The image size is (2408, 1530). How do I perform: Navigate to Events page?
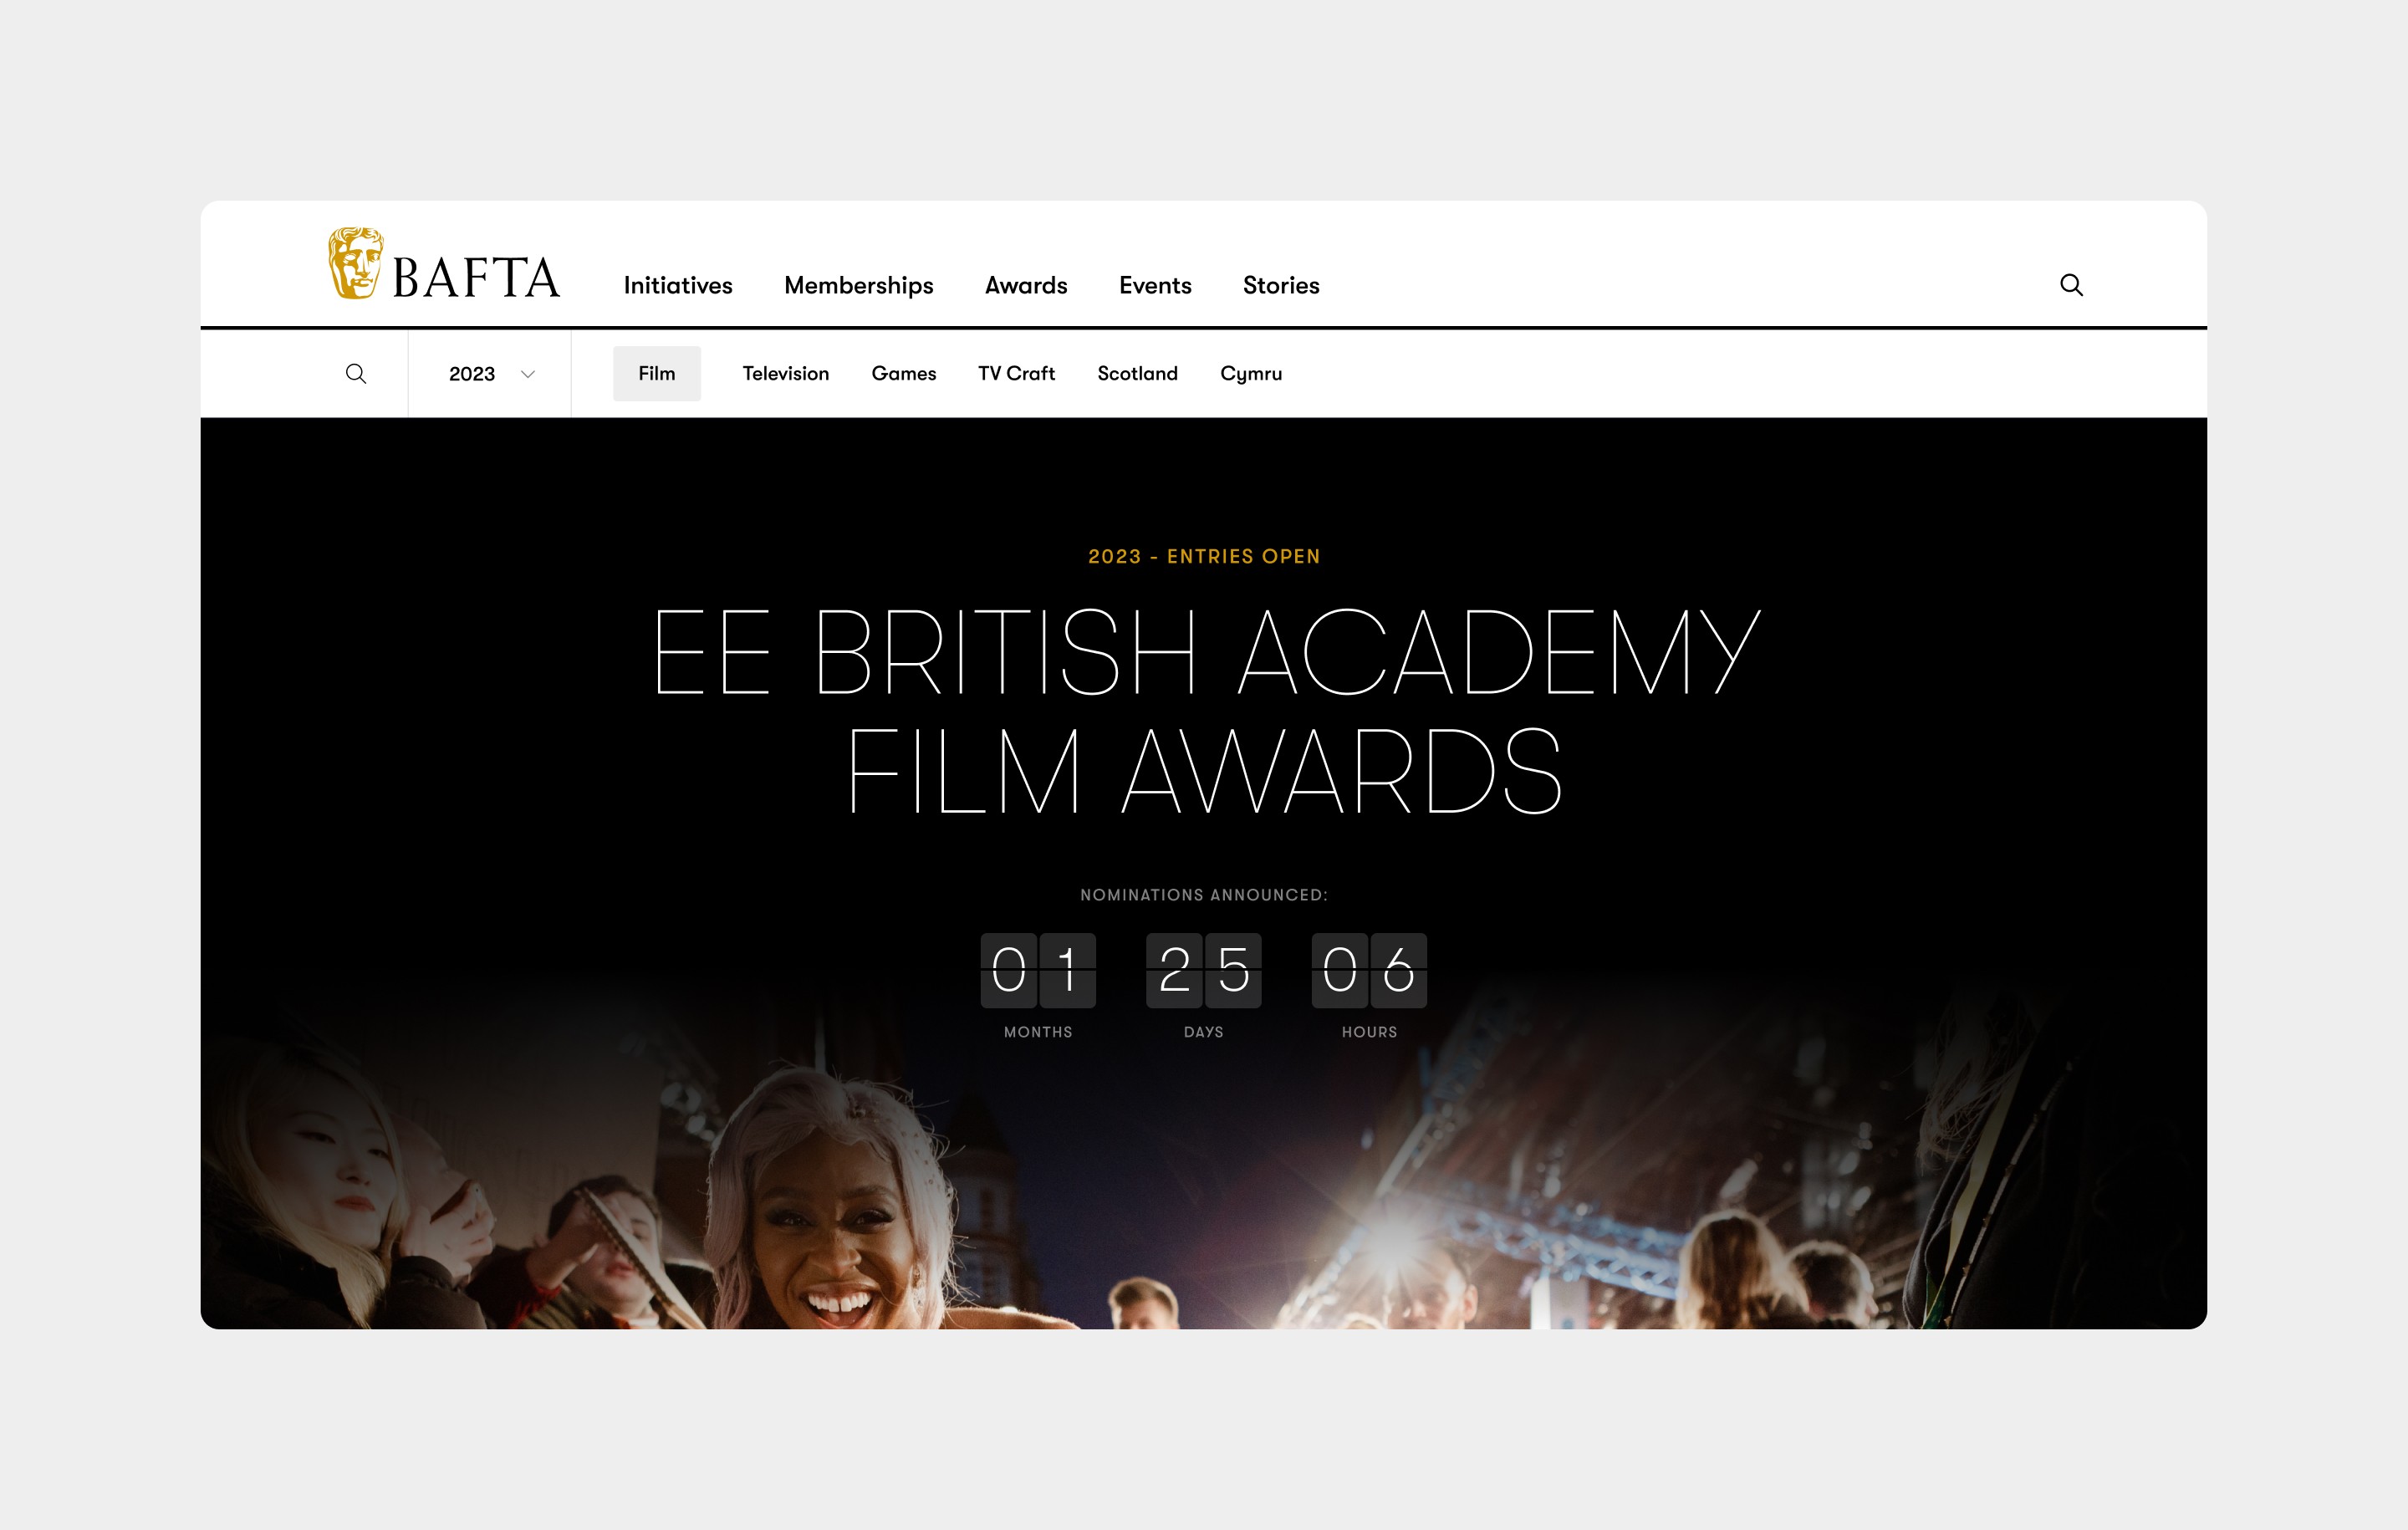click(1155, 286)
